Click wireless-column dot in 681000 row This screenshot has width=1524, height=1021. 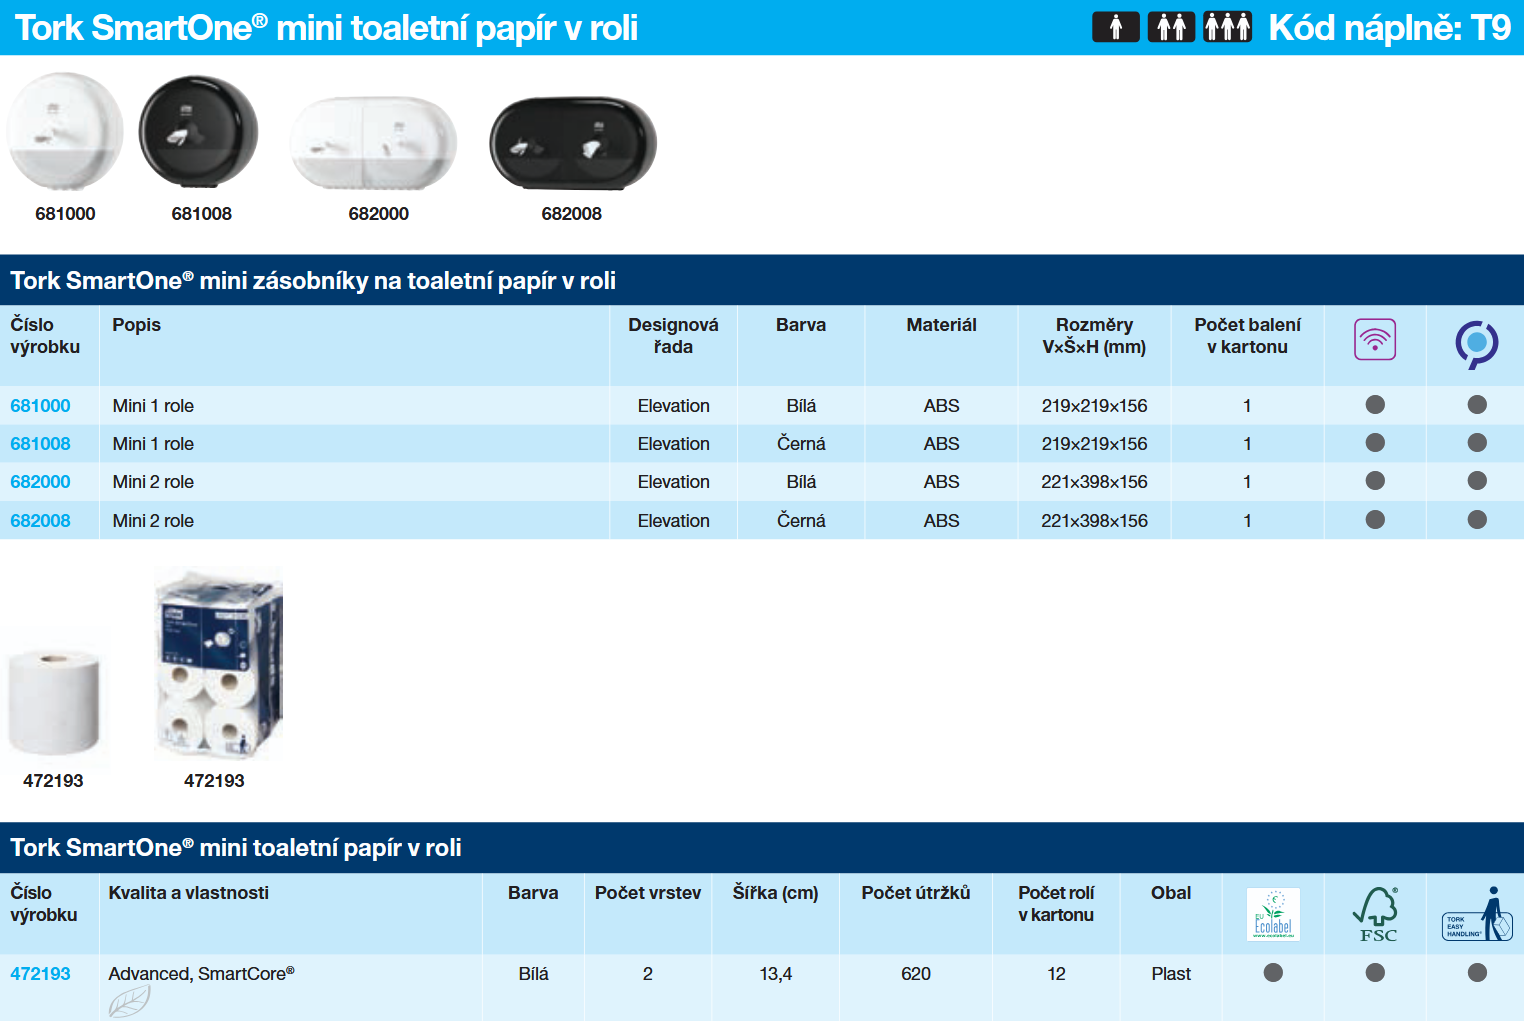[1375, 404]
